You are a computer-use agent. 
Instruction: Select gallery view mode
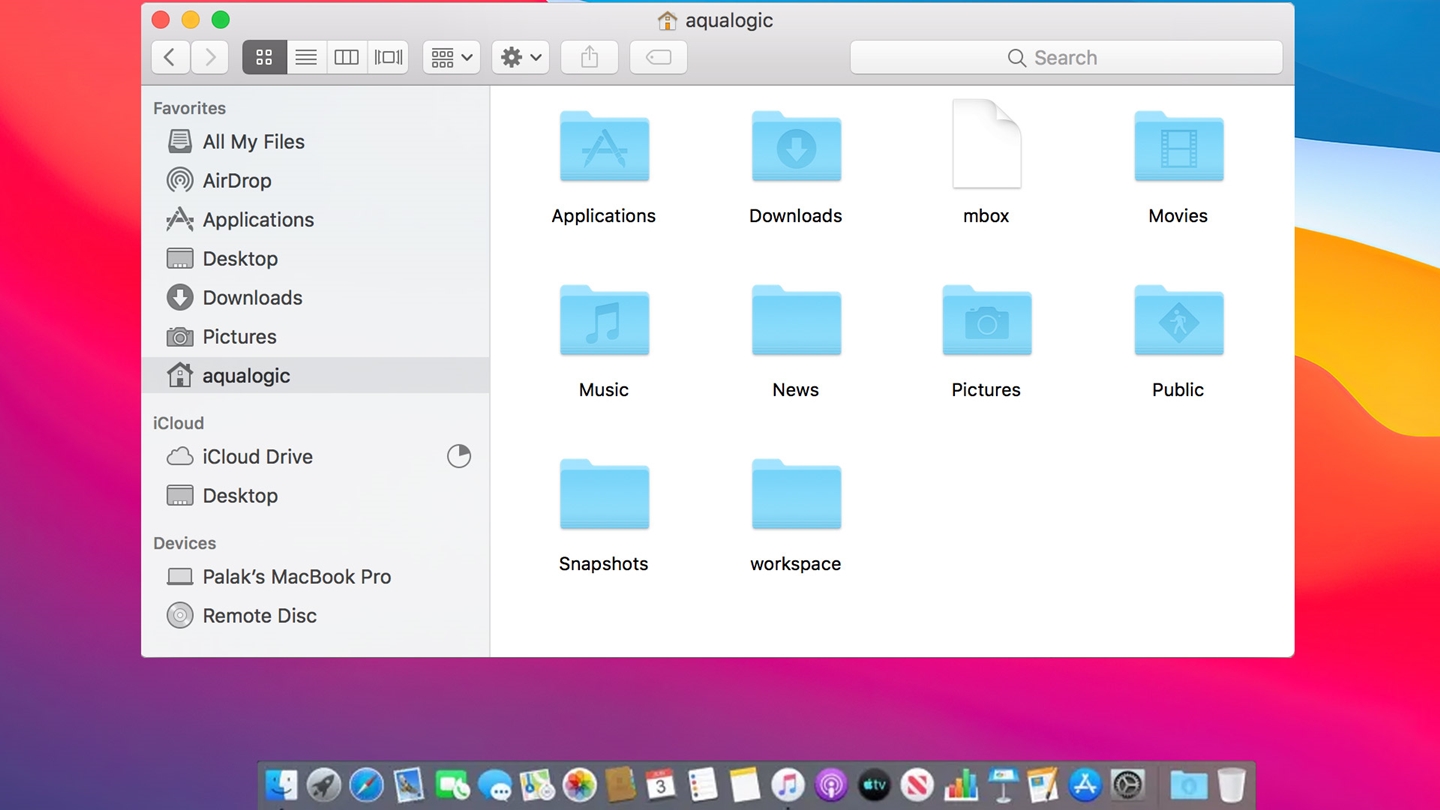pos(387,57)
